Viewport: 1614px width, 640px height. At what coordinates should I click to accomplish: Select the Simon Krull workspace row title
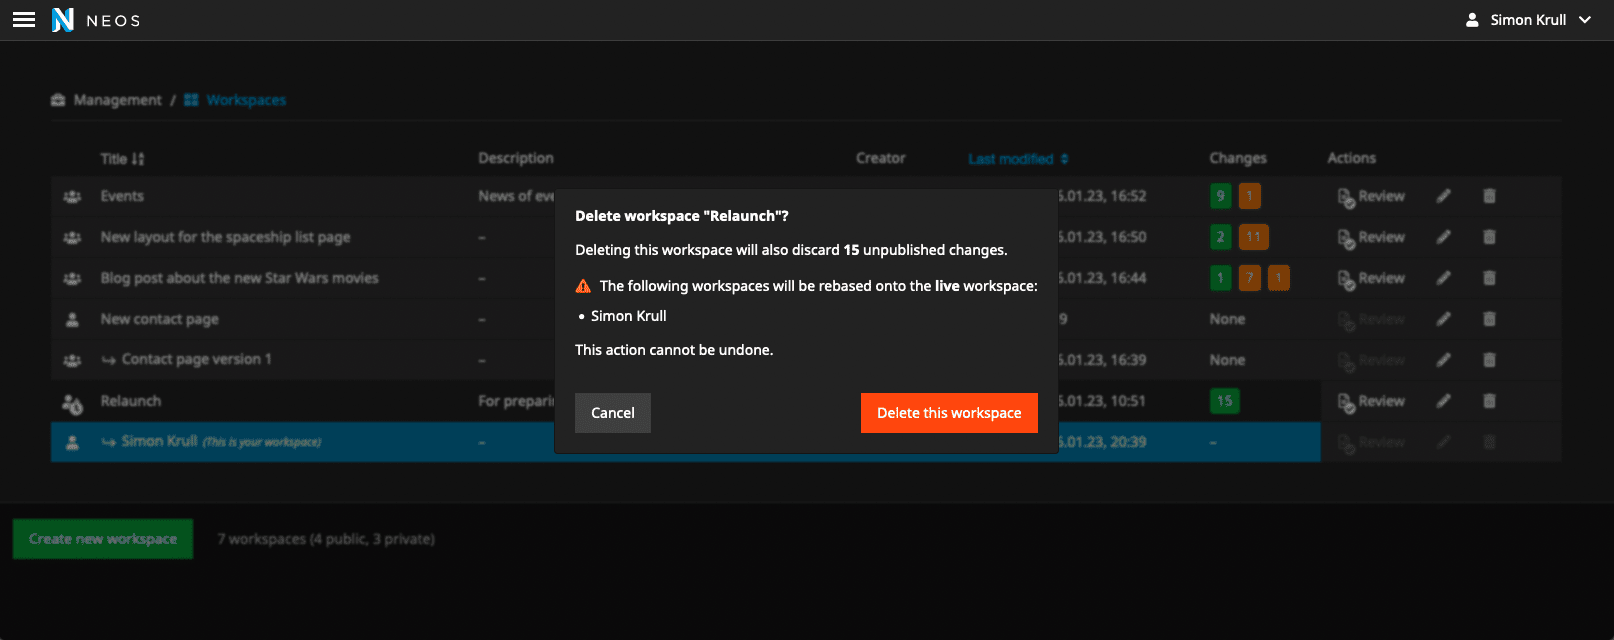(160, 441)
